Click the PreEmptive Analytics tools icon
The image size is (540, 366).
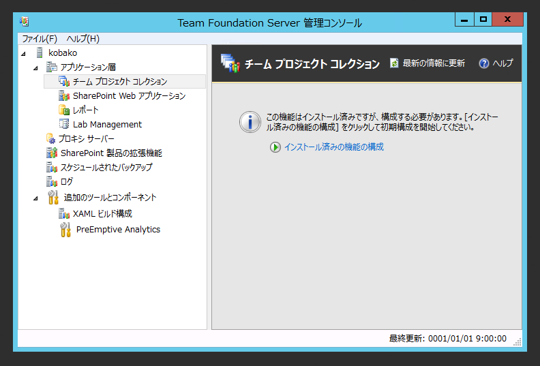65,230
